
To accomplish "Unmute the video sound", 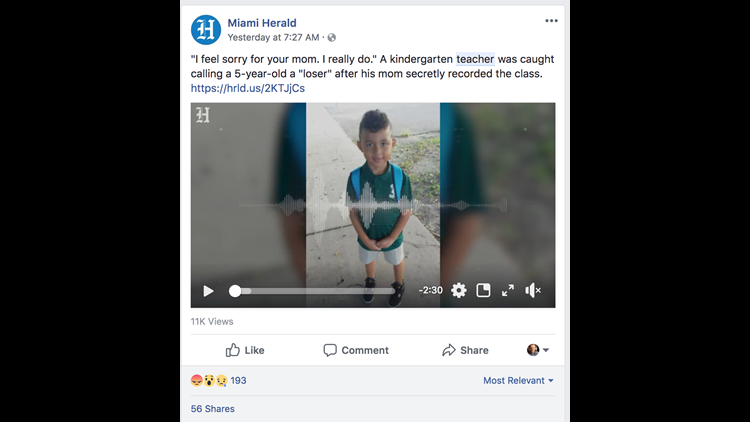I will pyautogui.click(x=533, y=291).
